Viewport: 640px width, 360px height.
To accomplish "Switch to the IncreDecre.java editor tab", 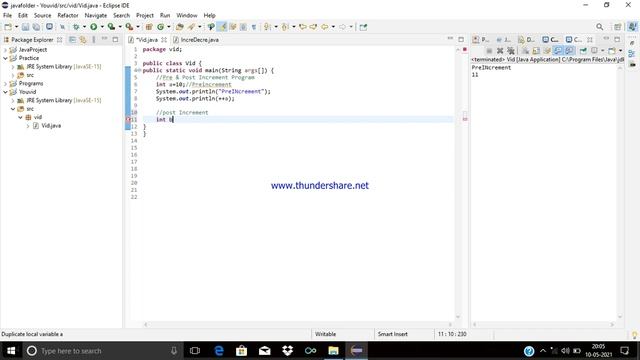I will click(196, 40).
